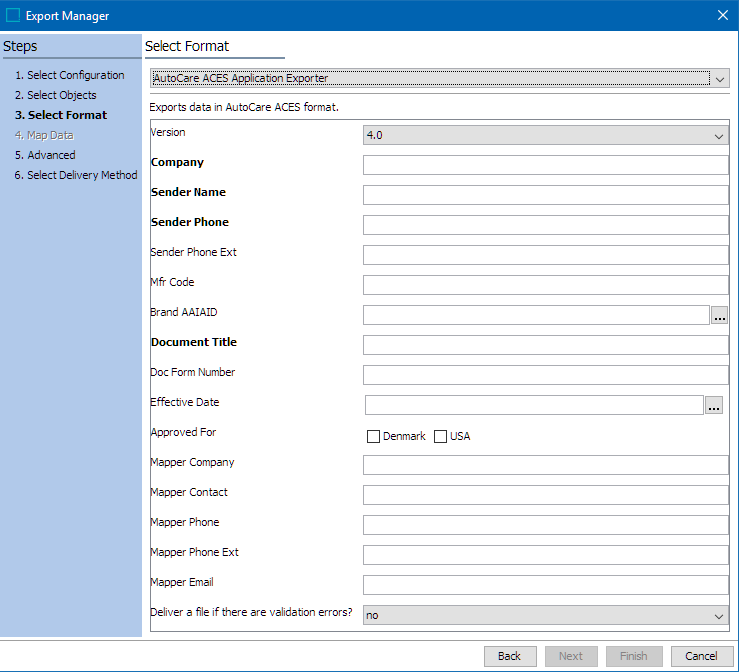
Task: Click the Back button
Action: tap(510, 656)
